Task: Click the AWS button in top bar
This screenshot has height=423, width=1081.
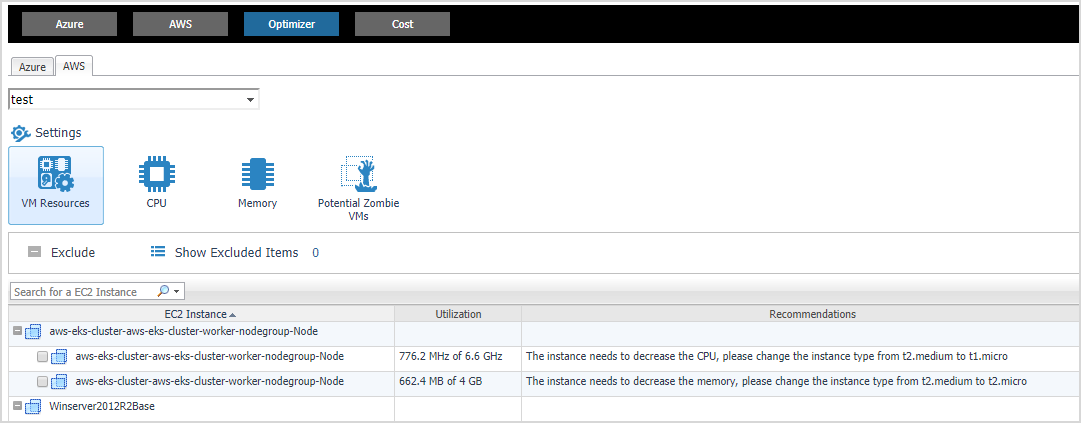Action: (x=180, y=24)
